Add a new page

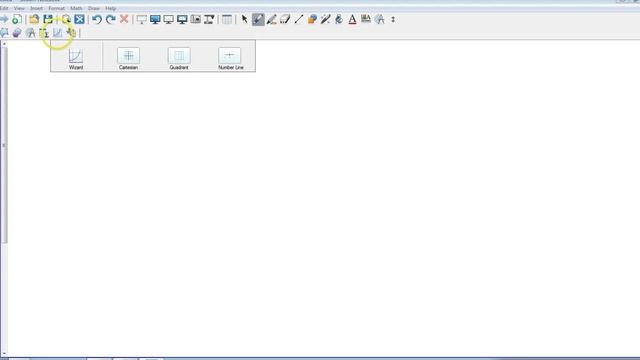click(17, 19)
